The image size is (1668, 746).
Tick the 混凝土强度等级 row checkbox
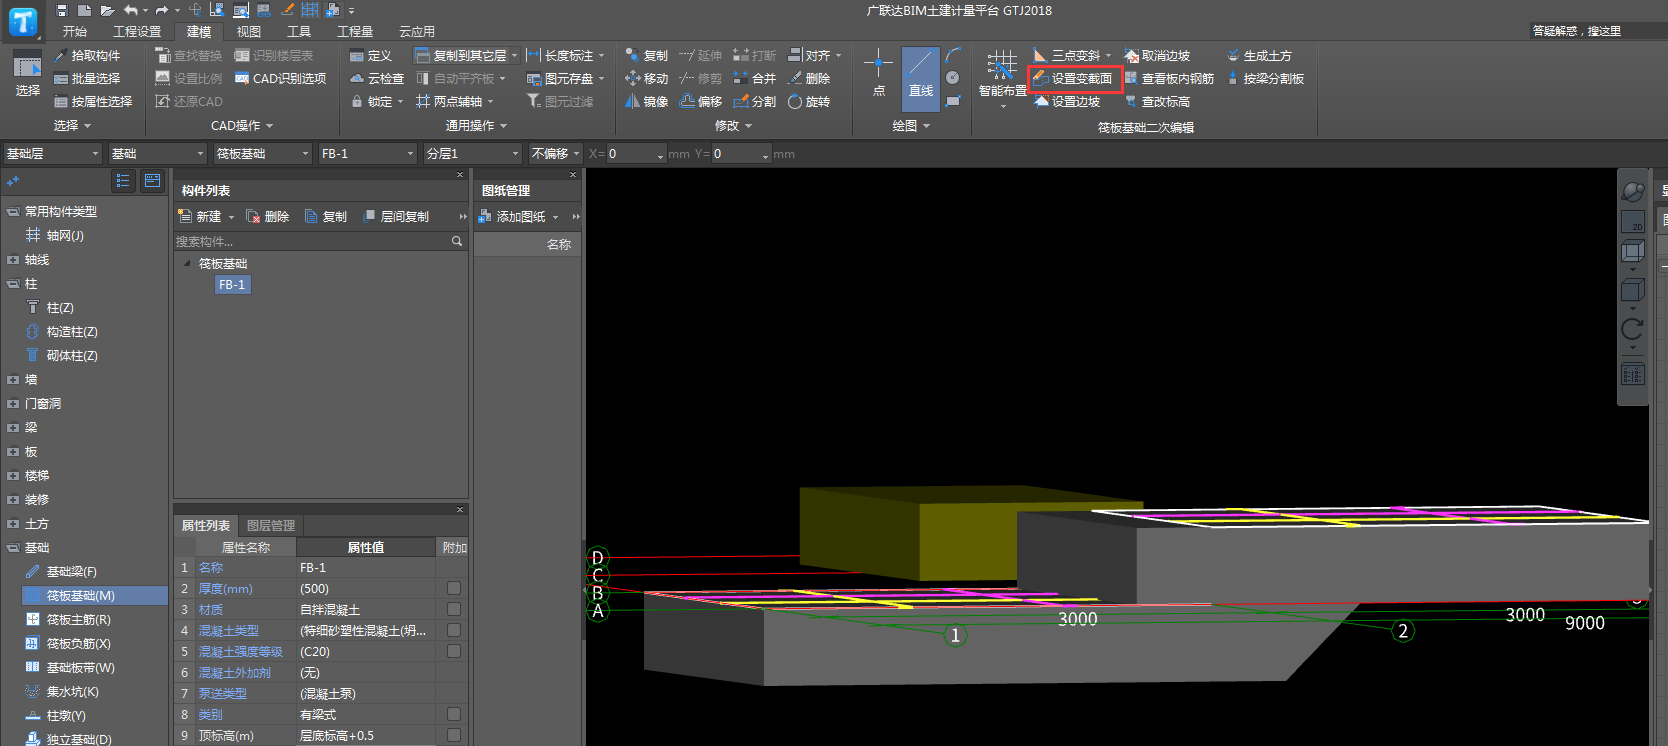coord(454,651)
